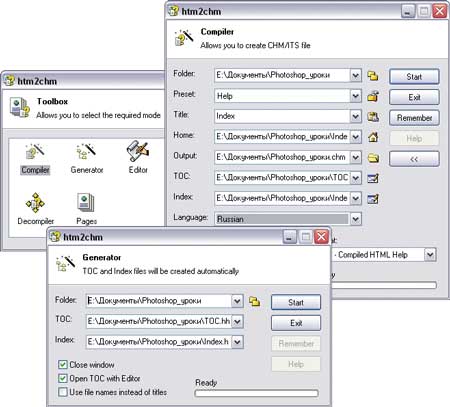Open the Generator mode in Toolbox
This screenshot has width=450, height=407.
pos(87,159)
